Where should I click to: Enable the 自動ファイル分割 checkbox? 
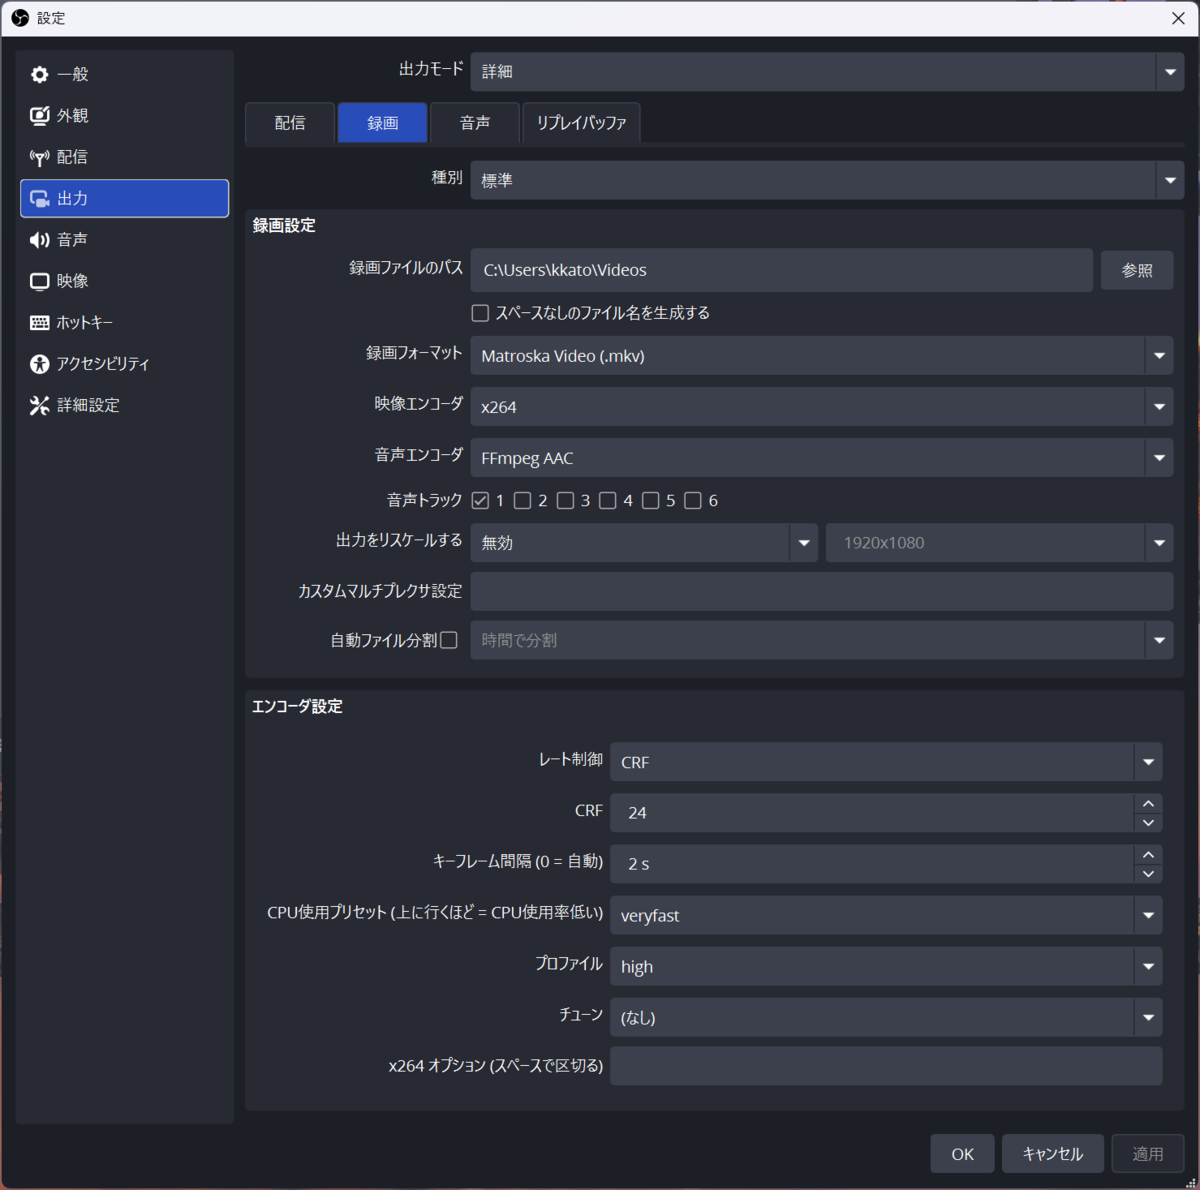[449, 640]
